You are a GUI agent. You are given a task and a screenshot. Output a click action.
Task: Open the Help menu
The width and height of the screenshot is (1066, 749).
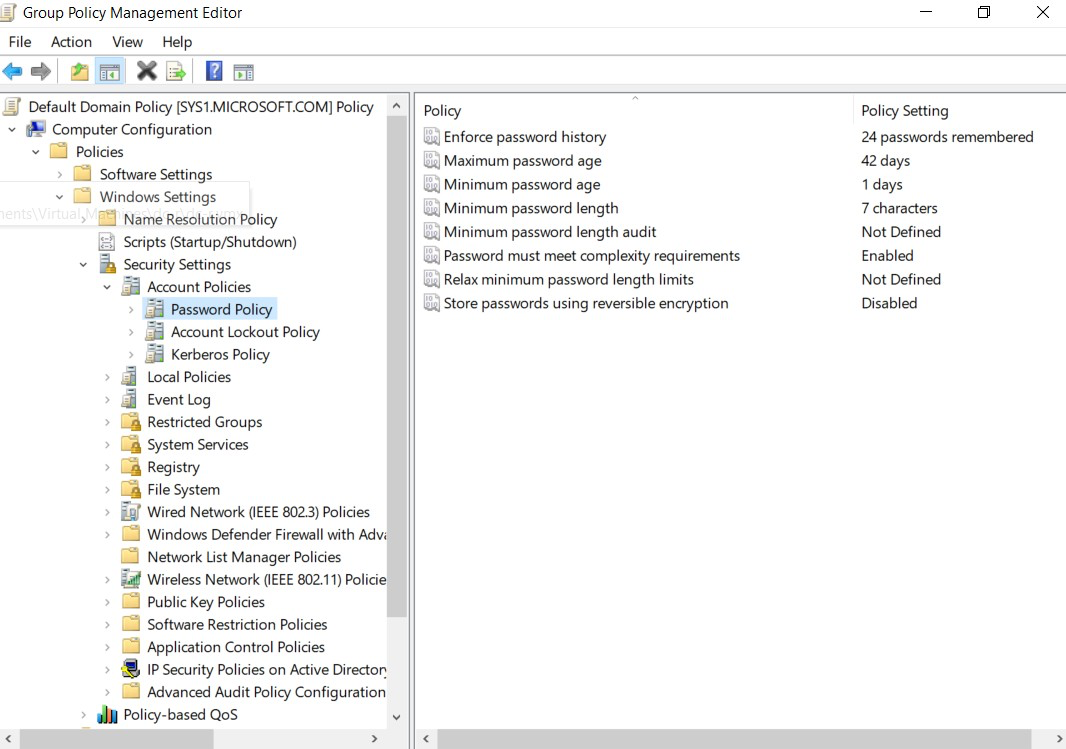177,41
